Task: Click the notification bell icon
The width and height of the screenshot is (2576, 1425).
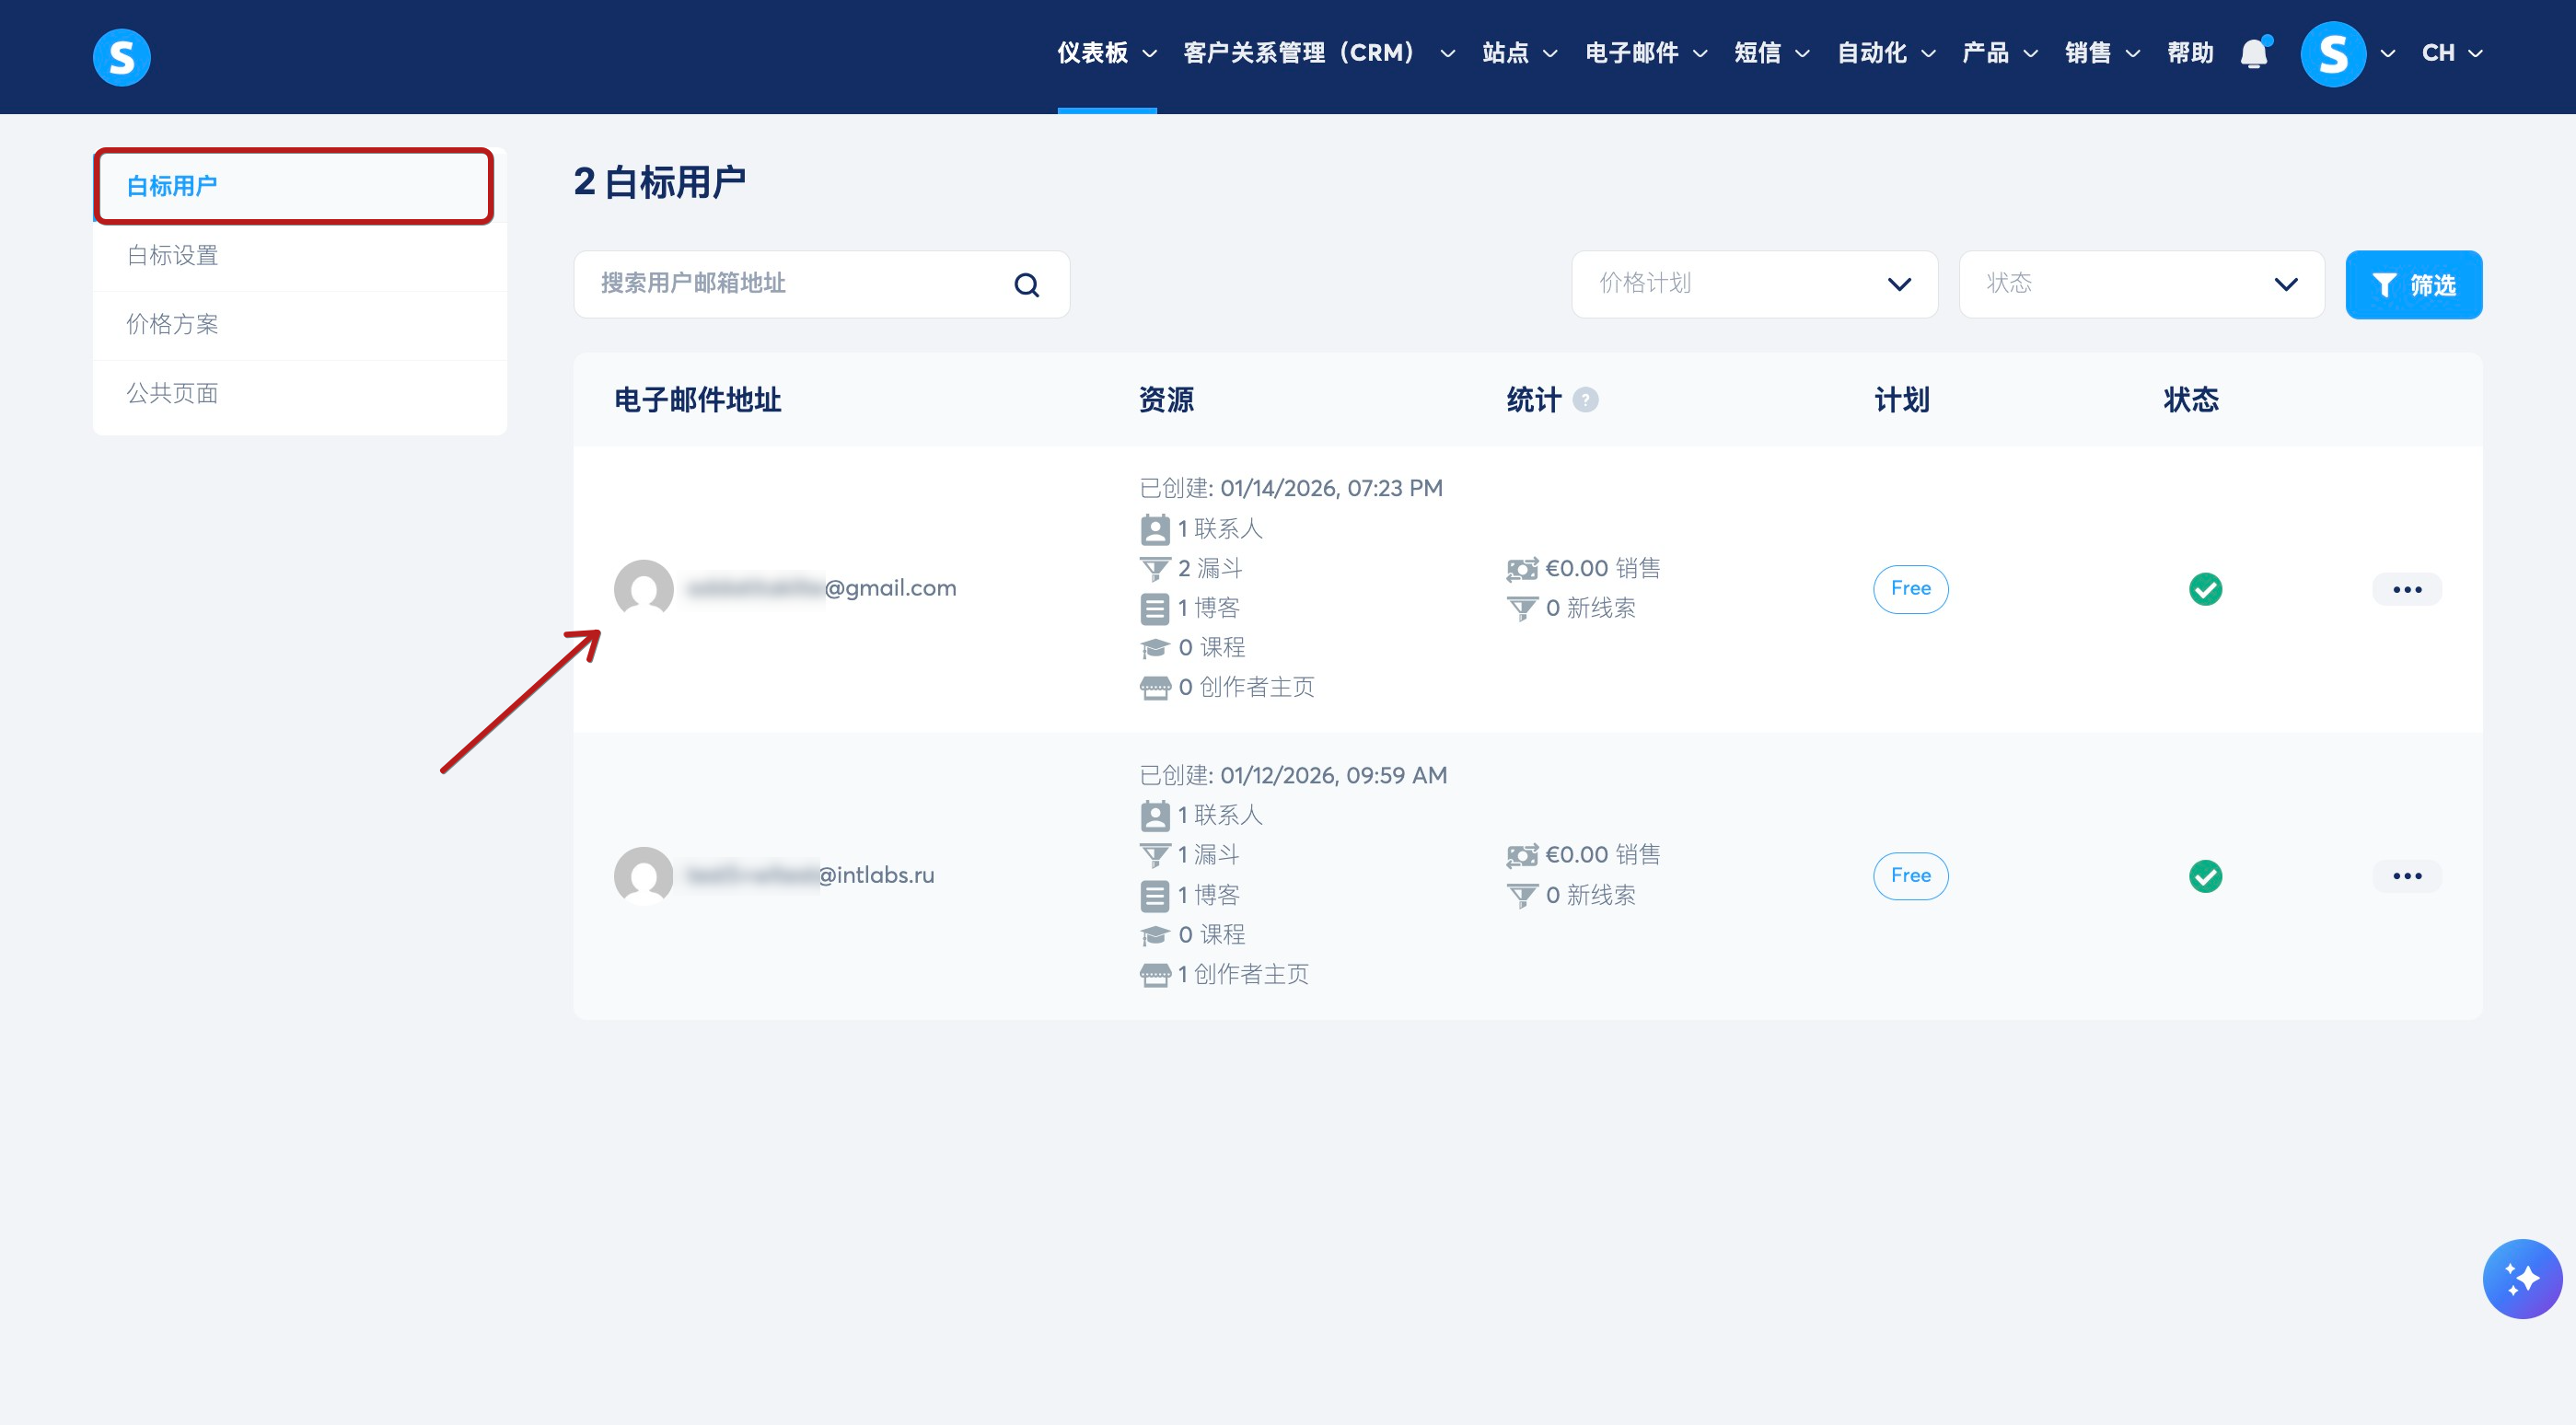Action: coord(2254,53)
